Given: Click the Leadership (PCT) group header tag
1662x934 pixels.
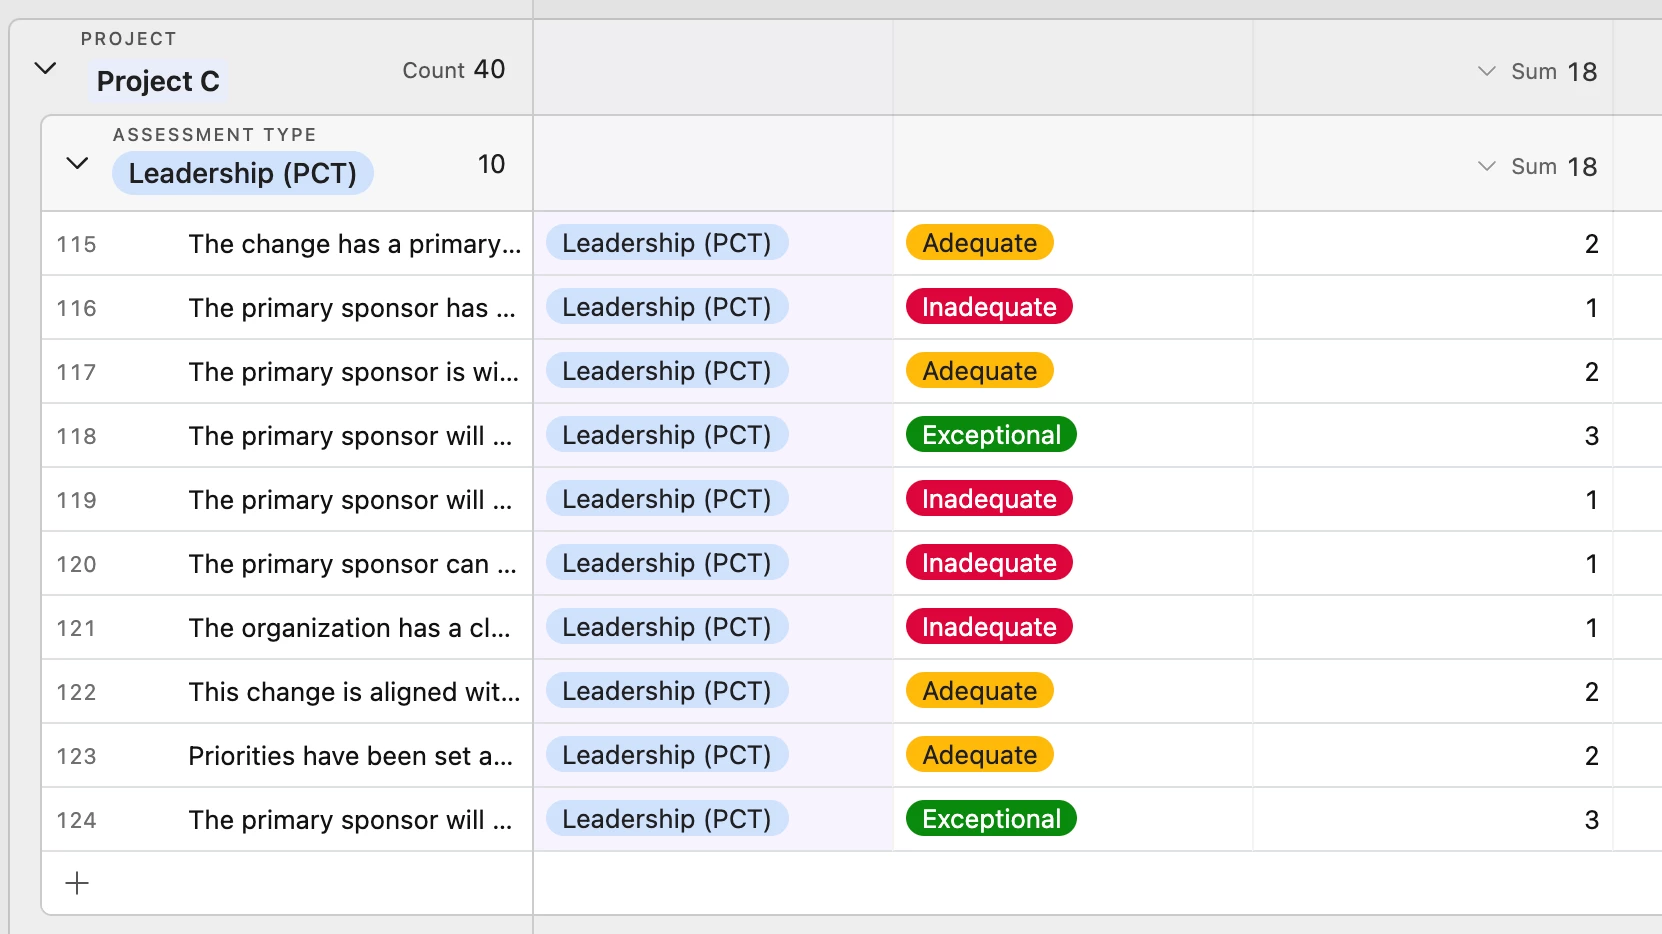Looking at the screenshot, I should coord(242,173).
